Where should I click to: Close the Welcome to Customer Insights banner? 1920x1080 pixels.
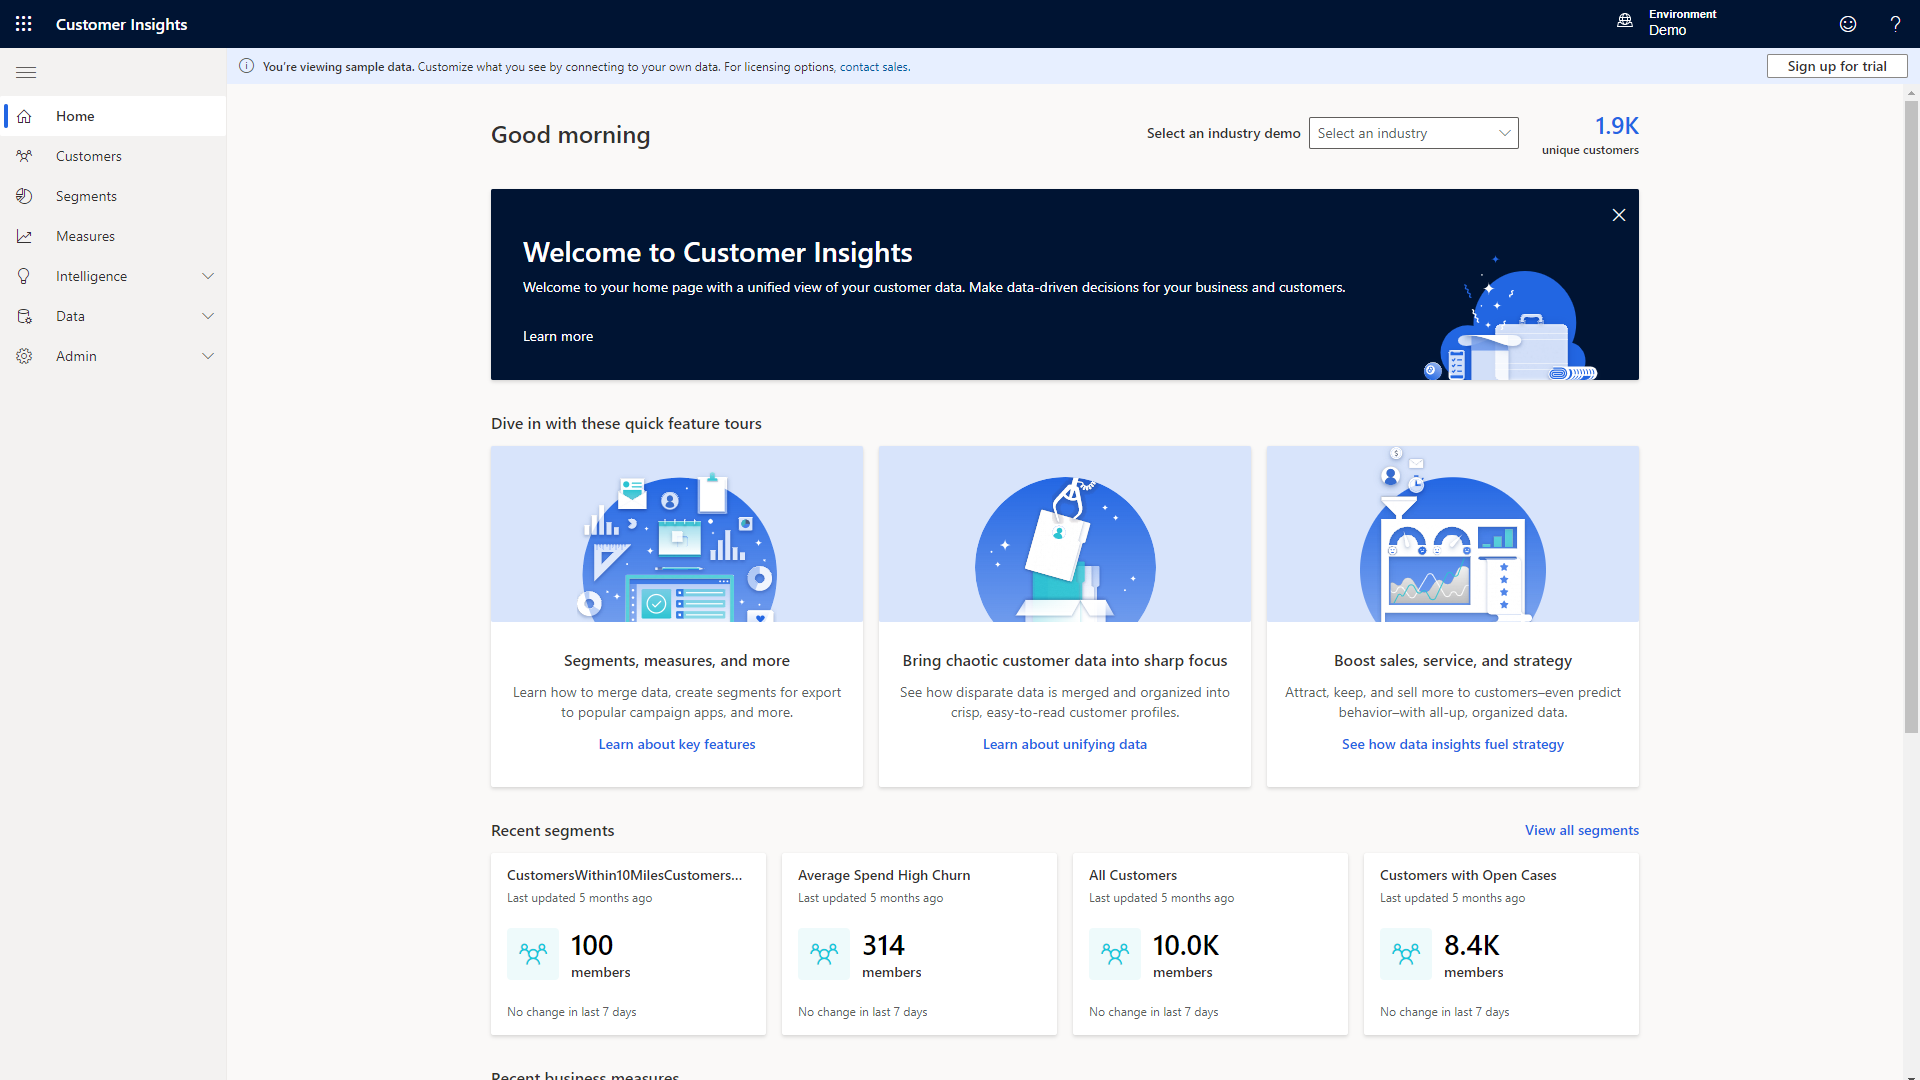point(1619,215)
